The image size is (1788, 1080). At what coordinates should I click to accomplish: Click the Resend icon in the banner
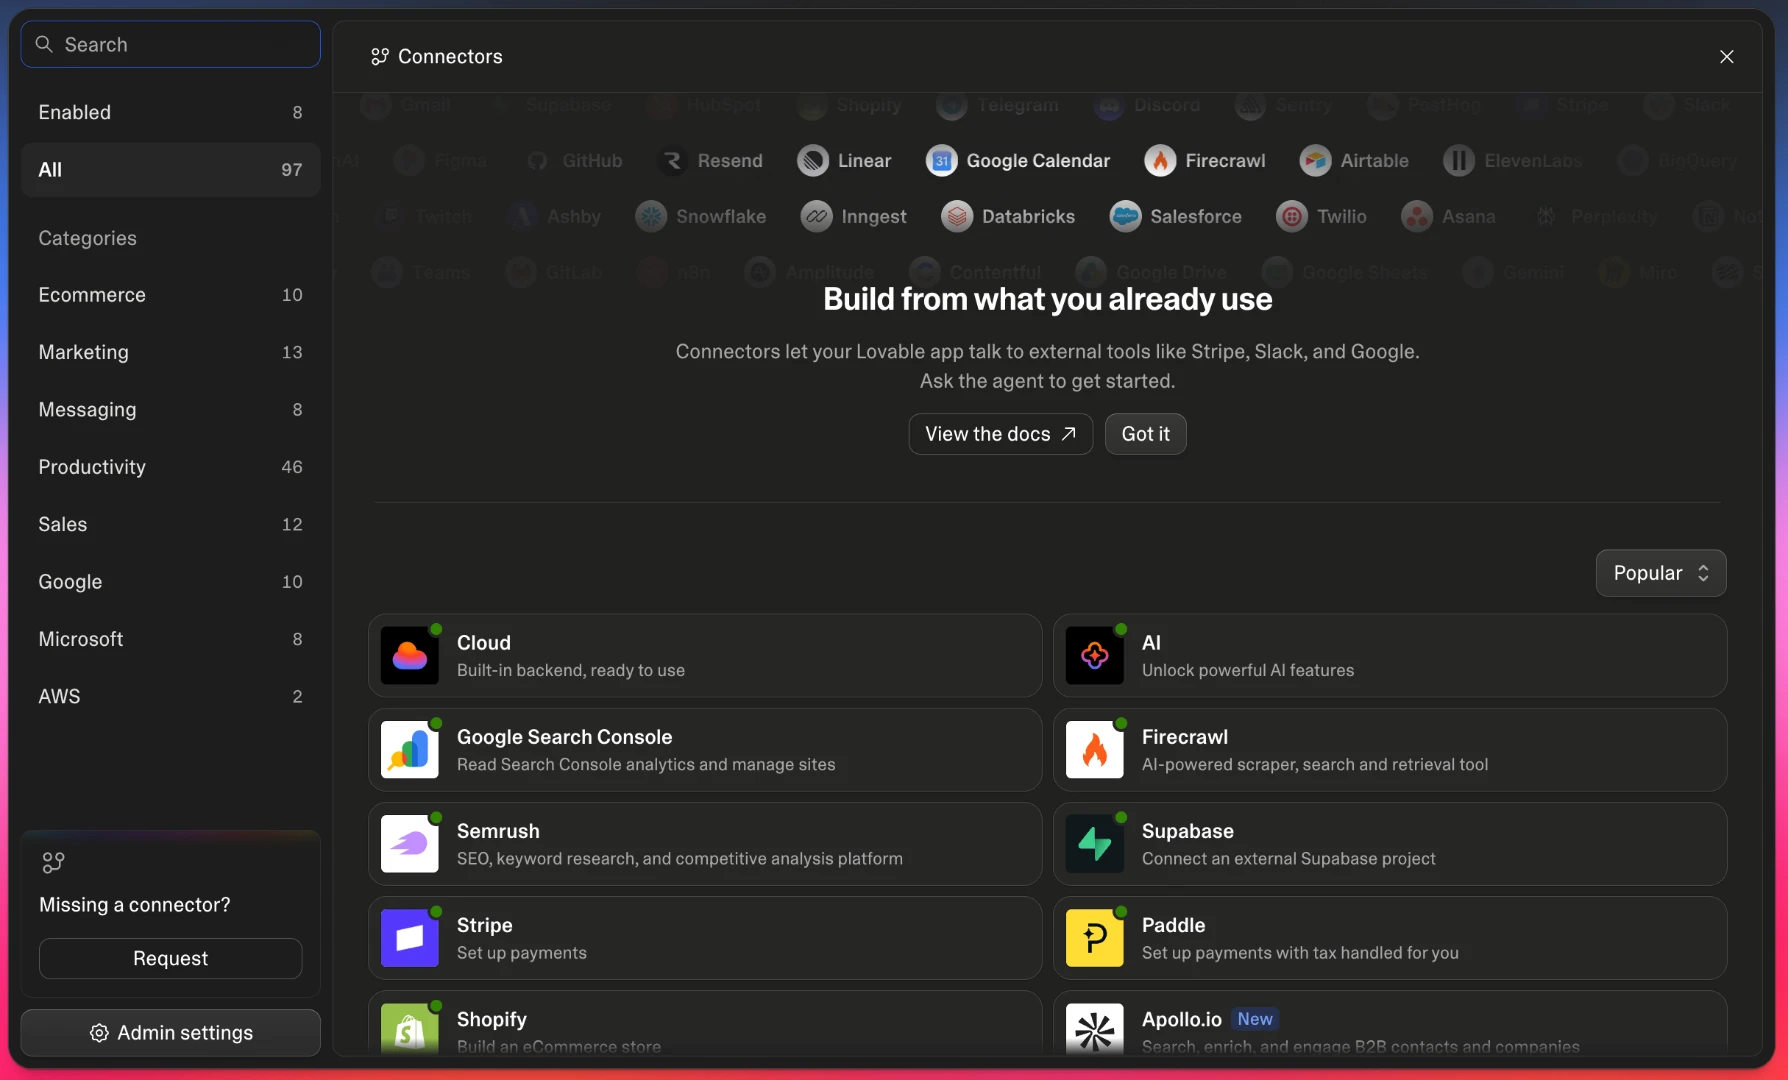(x=673, y=161)
